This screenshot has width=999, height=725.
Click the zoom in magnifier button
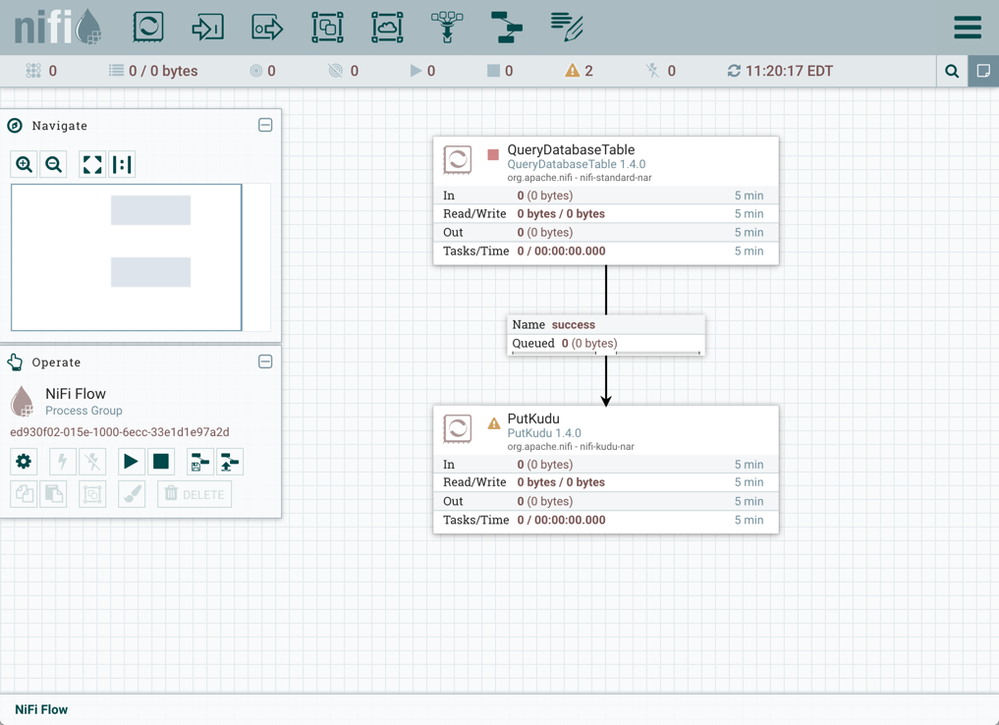24,165
